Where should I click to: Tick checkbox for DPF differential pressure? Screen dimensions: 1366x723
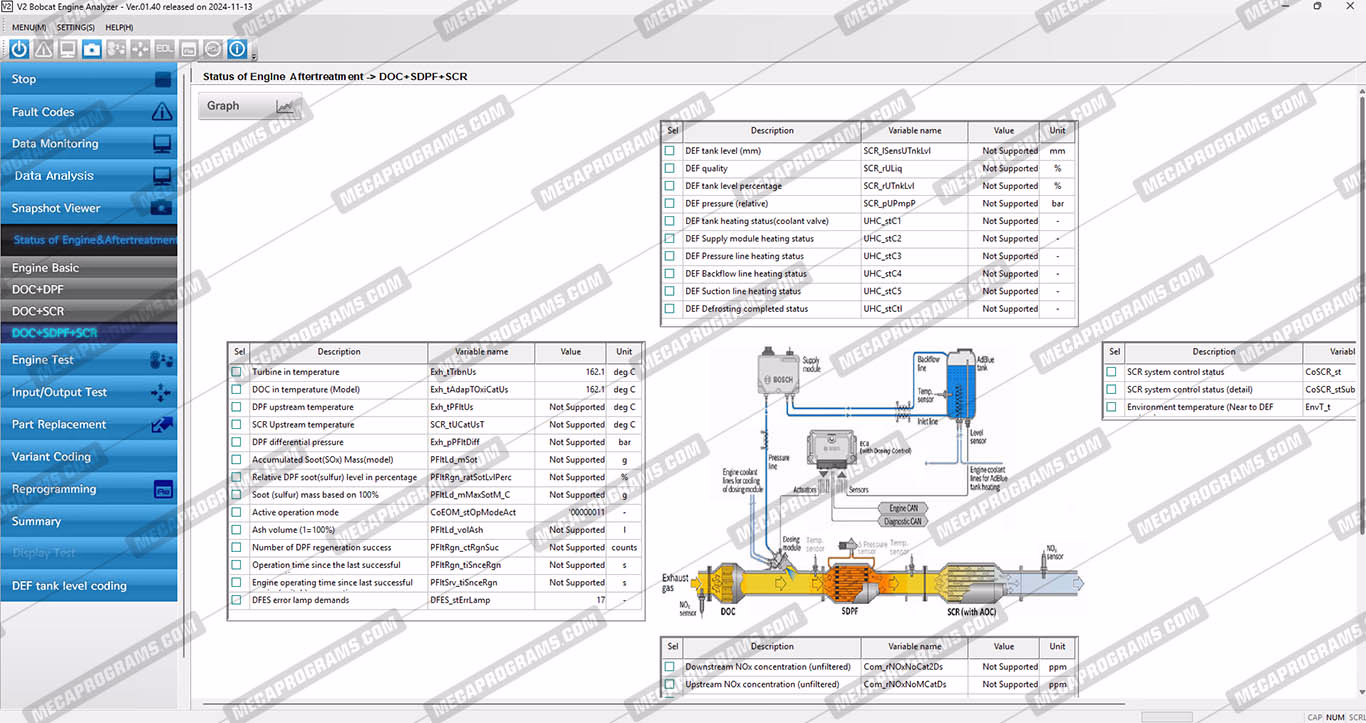click(x=237, y=442)
